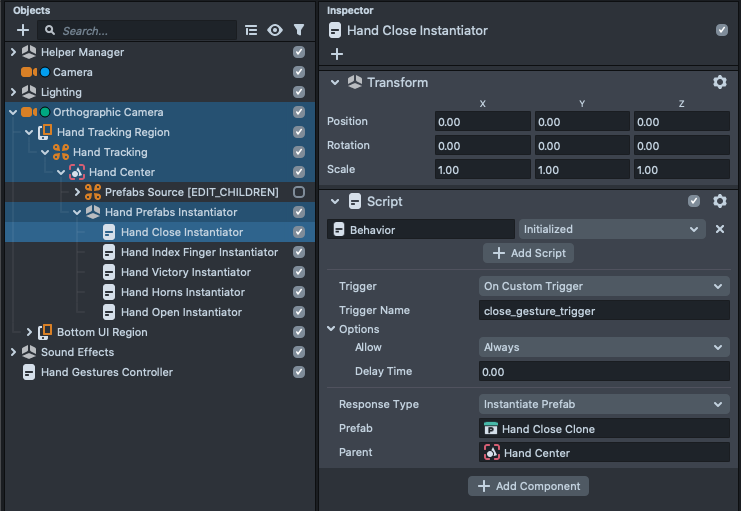Click the add object plus icon in Objects panel
This screenshot has width=741, height=511.
tap(23, 31)
